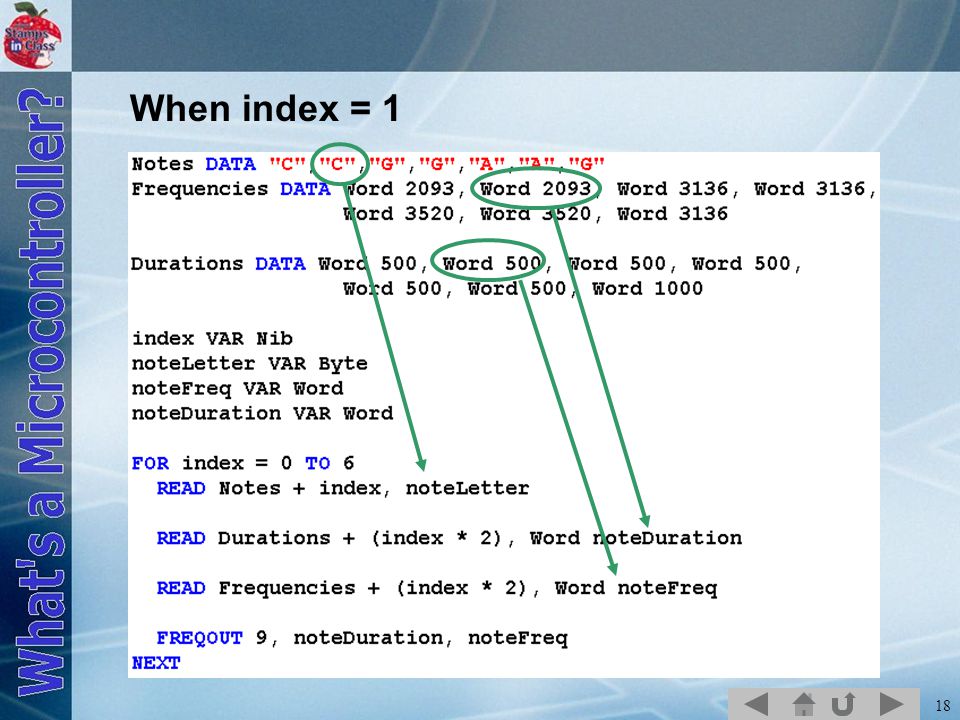Click the FREQOUT command keyword
960x720 pixels.
[200, 638]
